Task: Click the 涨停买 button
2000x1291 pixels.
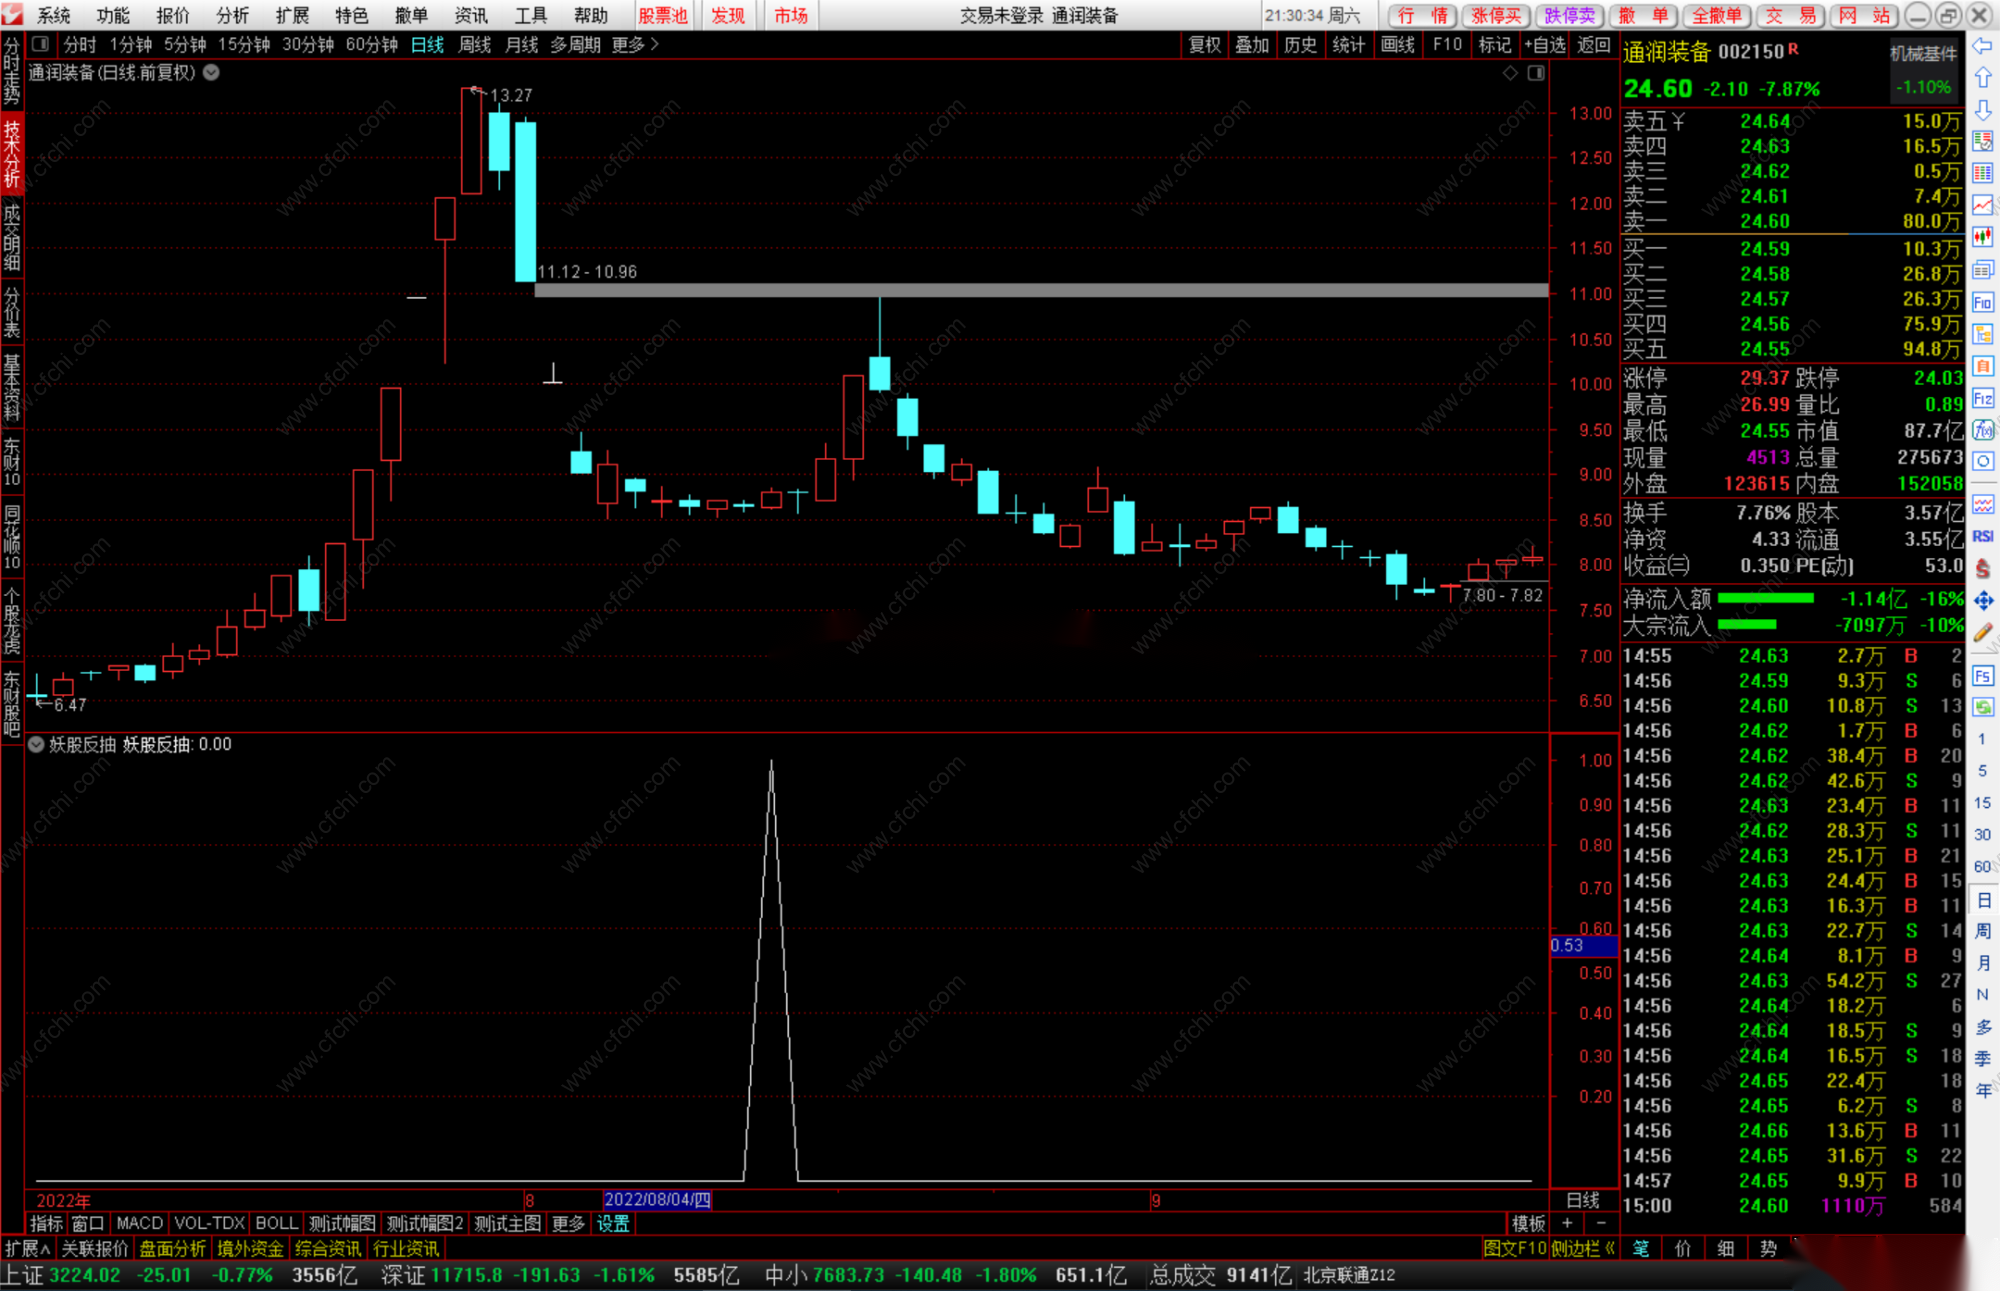Action: tap(1496, 15)
